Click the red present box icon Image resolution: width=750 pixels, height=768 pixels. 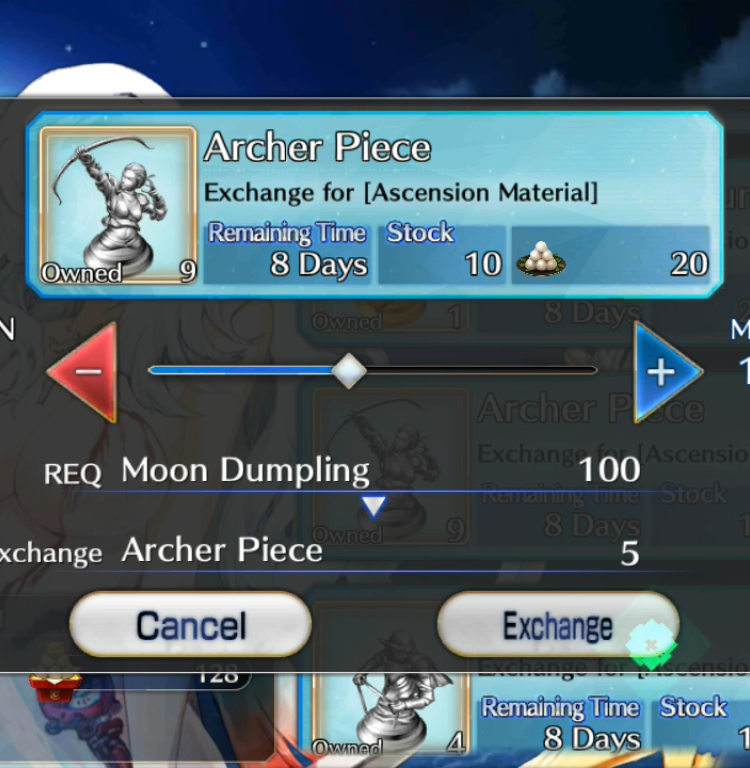pyautogui.click(x=54, y=687)
